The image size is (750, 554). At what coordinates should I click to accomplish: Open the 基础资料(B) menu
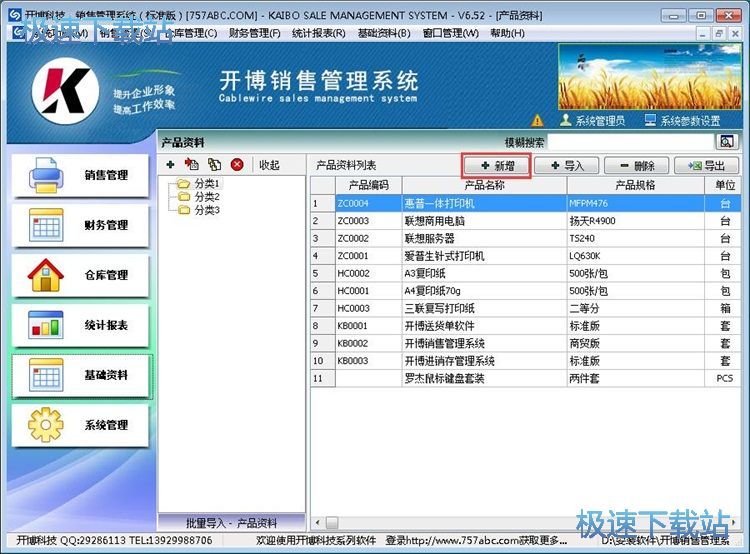coord(384,33)
